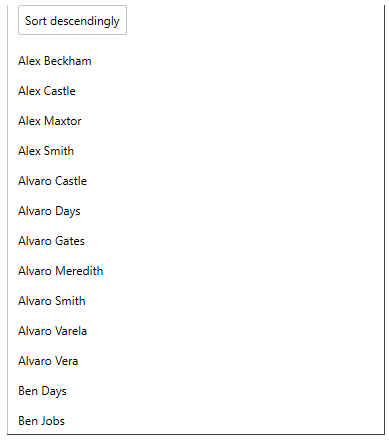
Task: Click the surname Maxtor
Action: click(x=63, y=121)
